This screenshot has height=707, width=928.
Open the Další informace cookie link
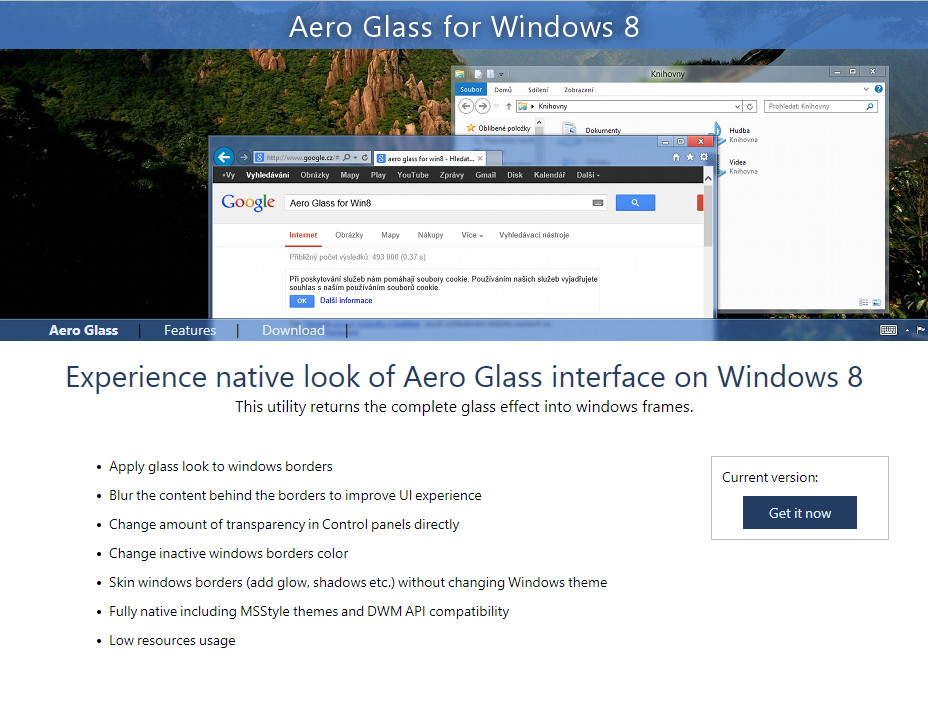tap(346, 301)
